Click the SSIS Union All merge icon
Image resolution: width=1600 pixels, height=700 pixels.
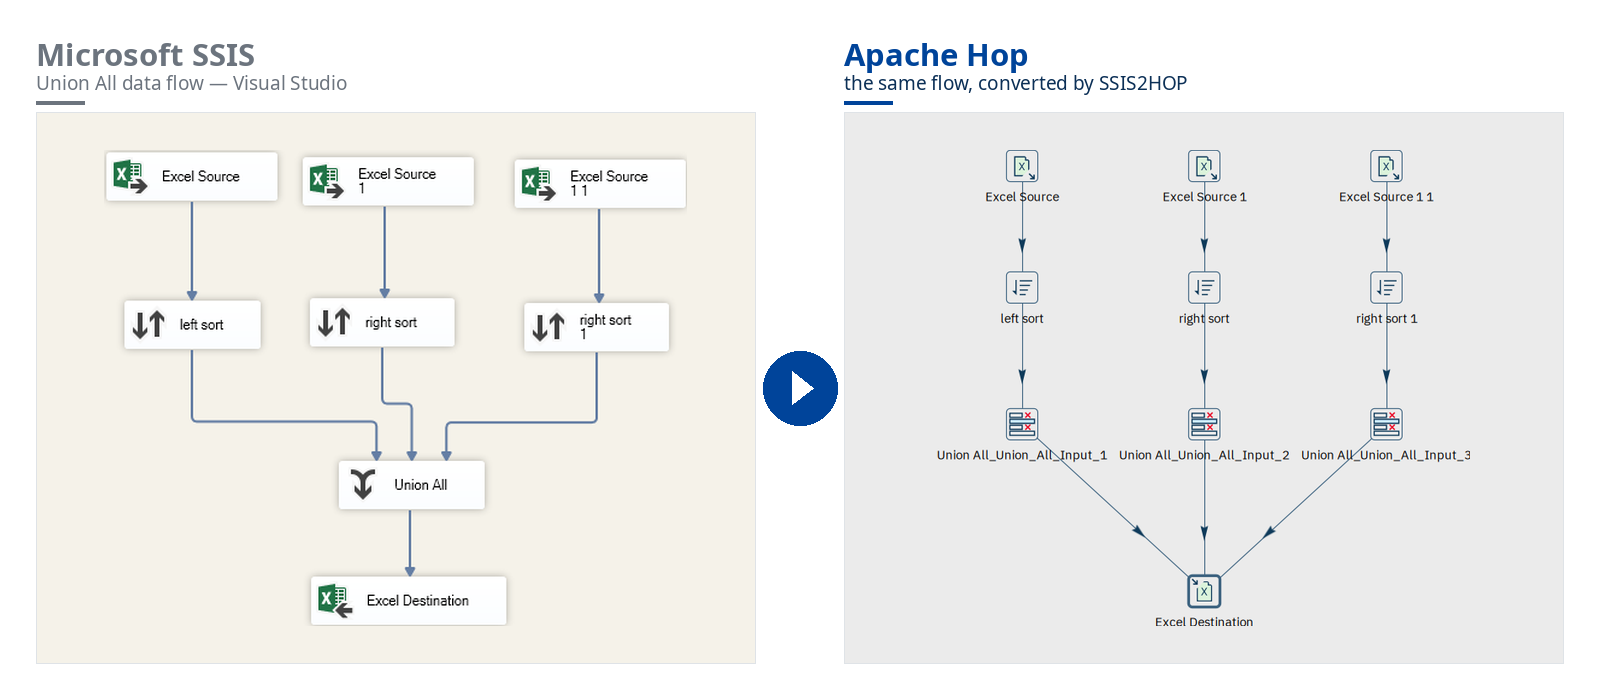pyautogui.click(x=363, y=484)
